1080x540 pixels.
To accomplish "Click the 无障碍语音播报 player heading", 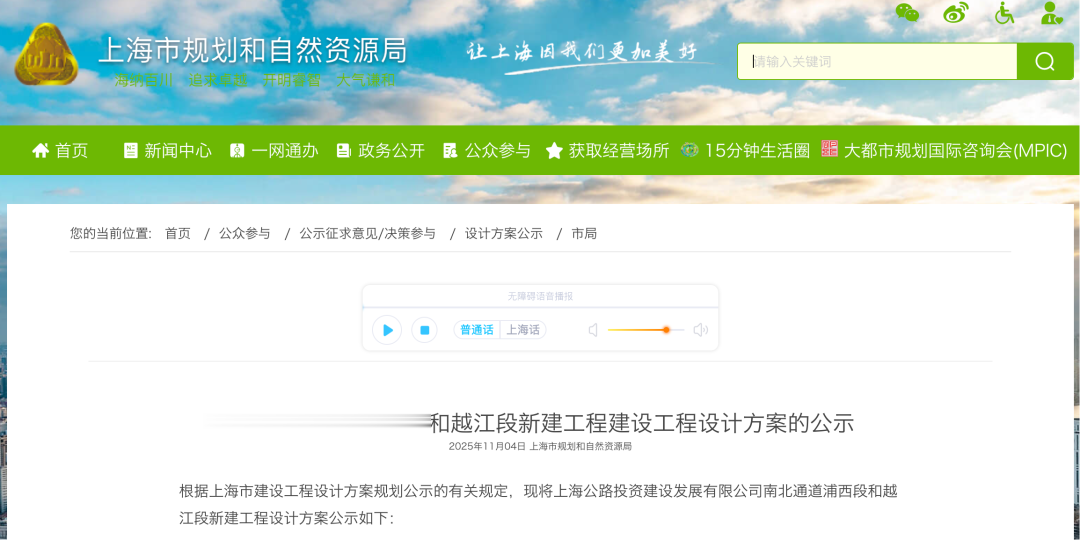I will pos(540,296).
